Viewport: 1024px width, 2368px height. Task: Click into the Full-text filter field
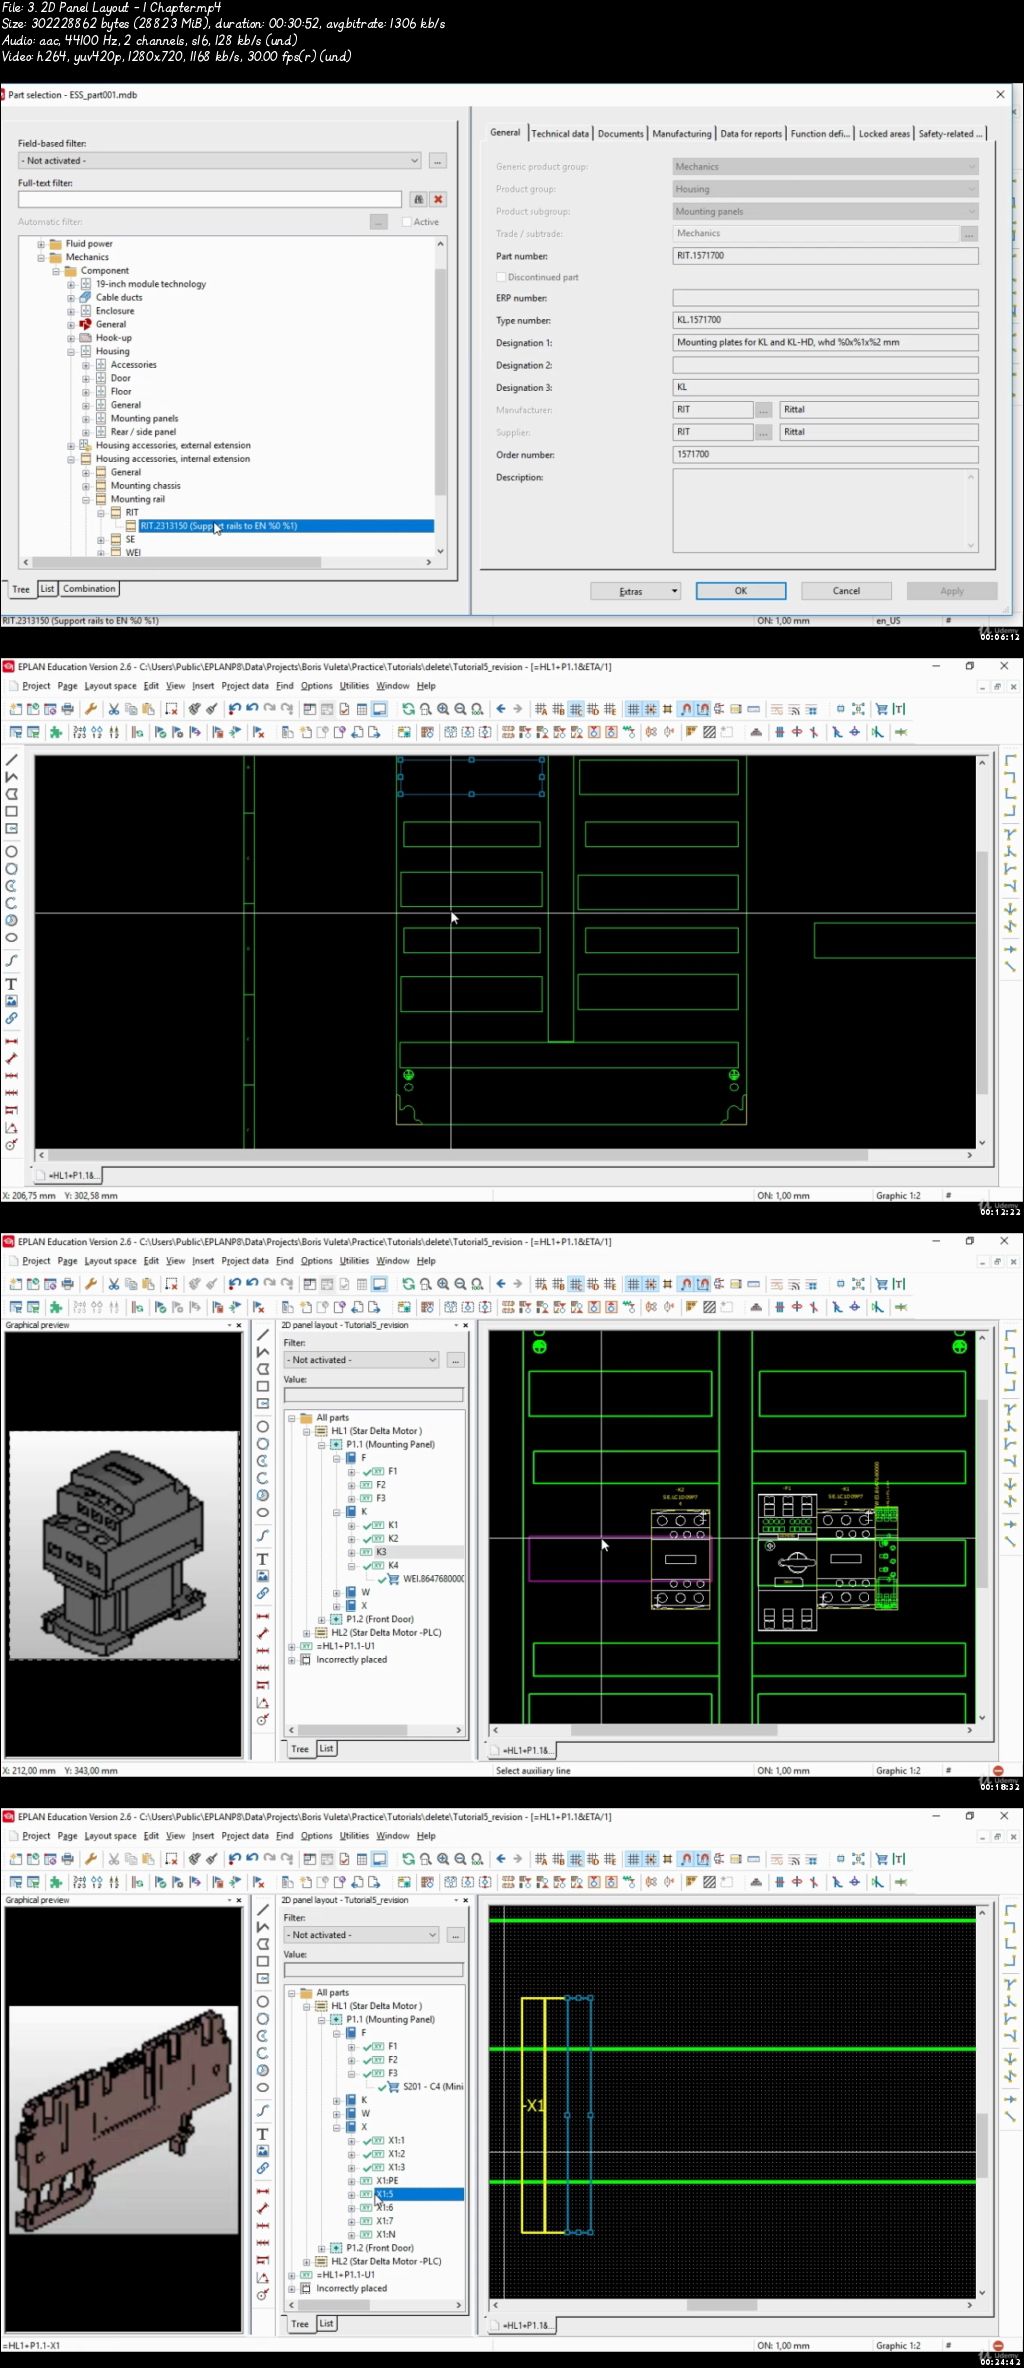209,200
